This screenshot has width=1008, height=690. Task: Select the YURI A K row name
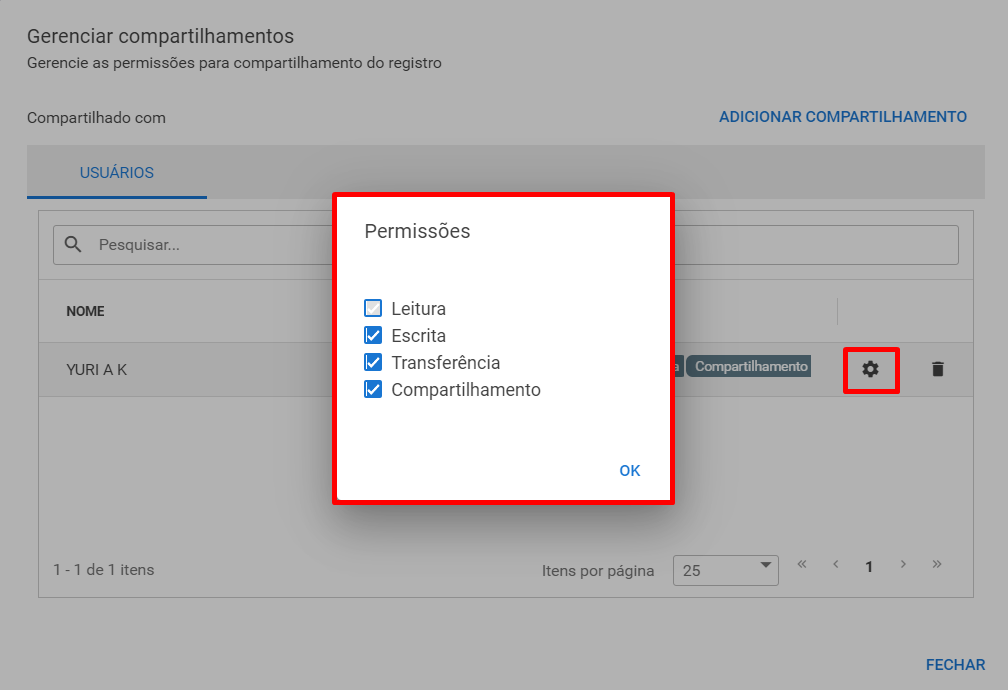[96, 370]
